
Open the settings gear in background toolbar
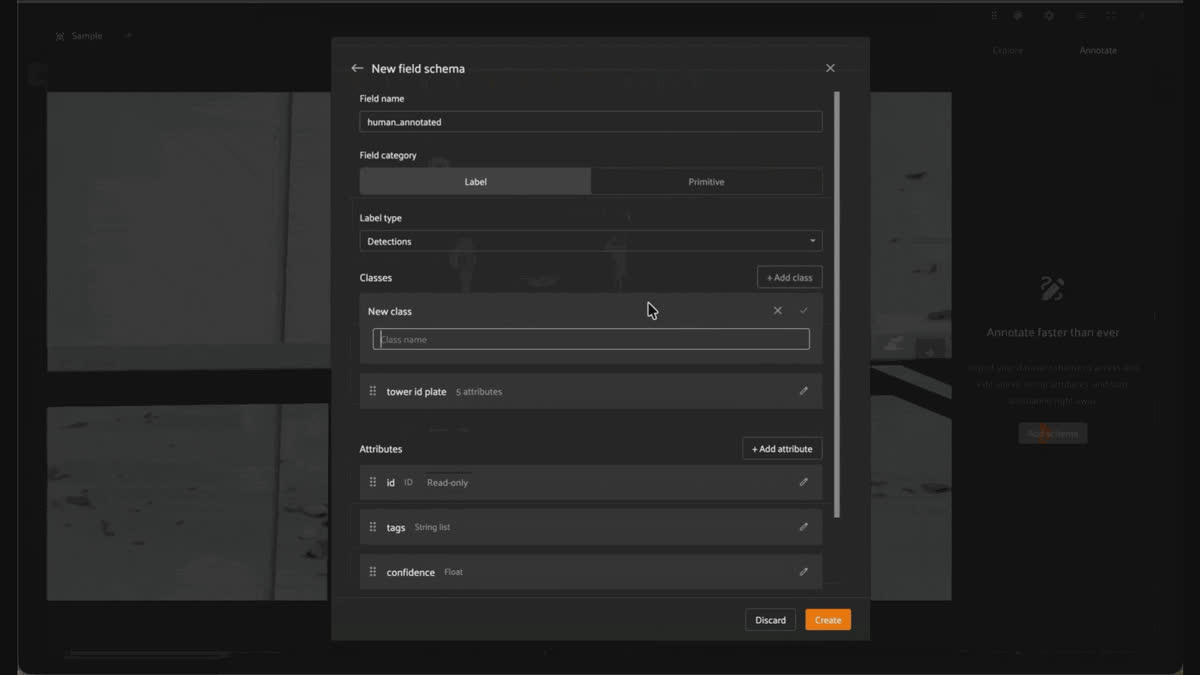click(x=1049, y=16)
